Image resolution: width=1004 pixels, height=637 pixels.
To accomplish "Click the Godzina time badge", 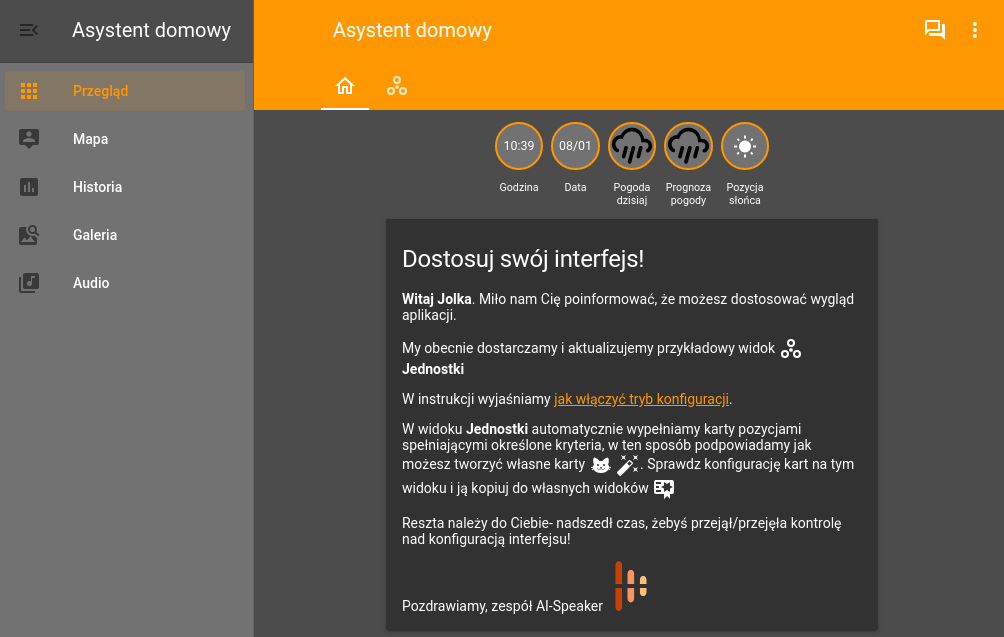I will (519, 146).
